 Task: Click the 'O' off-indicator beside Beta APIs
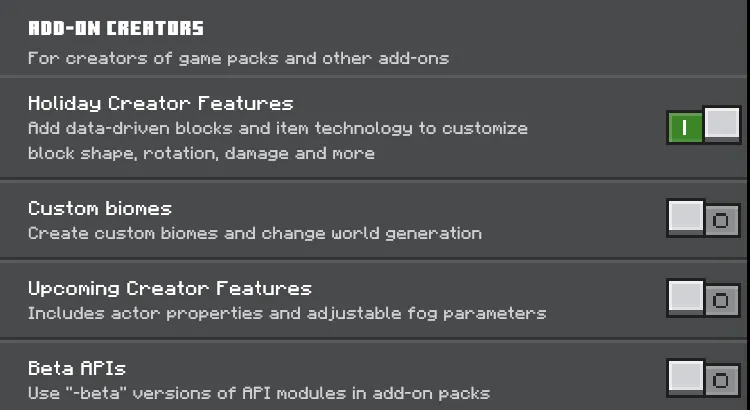721,380
